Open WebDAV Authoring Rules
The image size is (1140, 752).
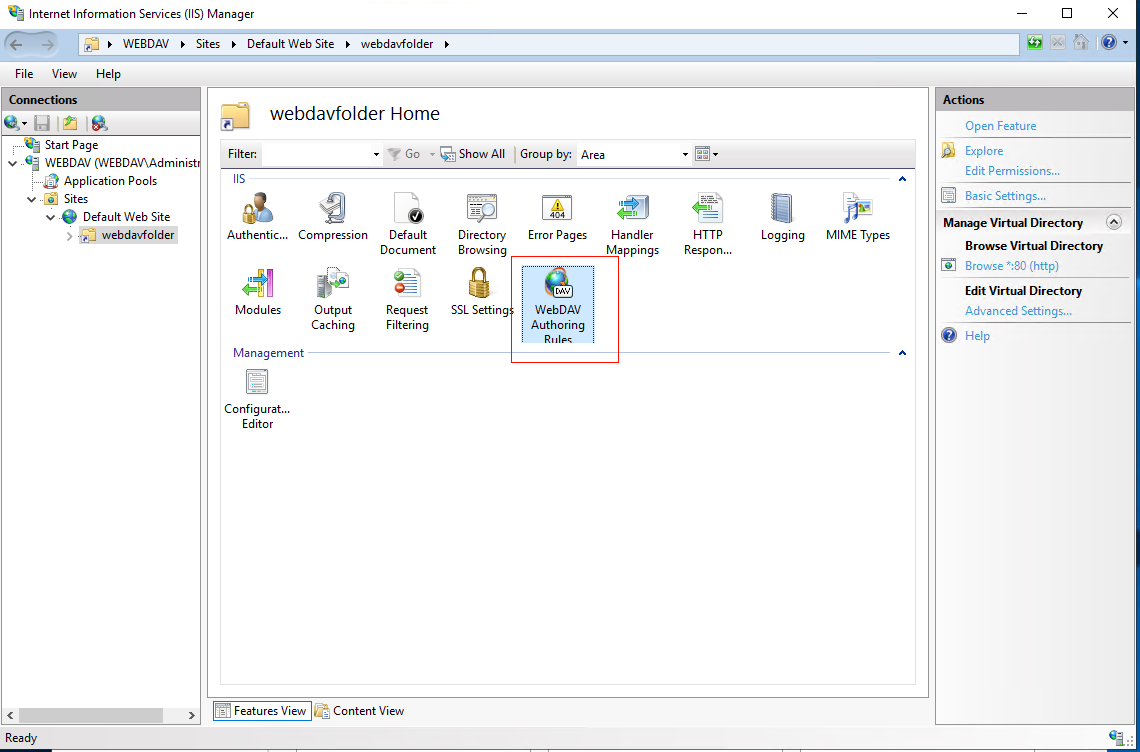coord(558,305)
